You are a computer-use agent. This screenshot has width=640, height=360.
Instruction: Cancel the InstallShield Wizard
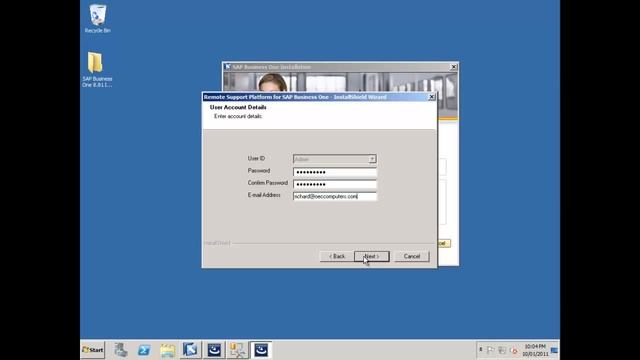(x=412, y=256)
